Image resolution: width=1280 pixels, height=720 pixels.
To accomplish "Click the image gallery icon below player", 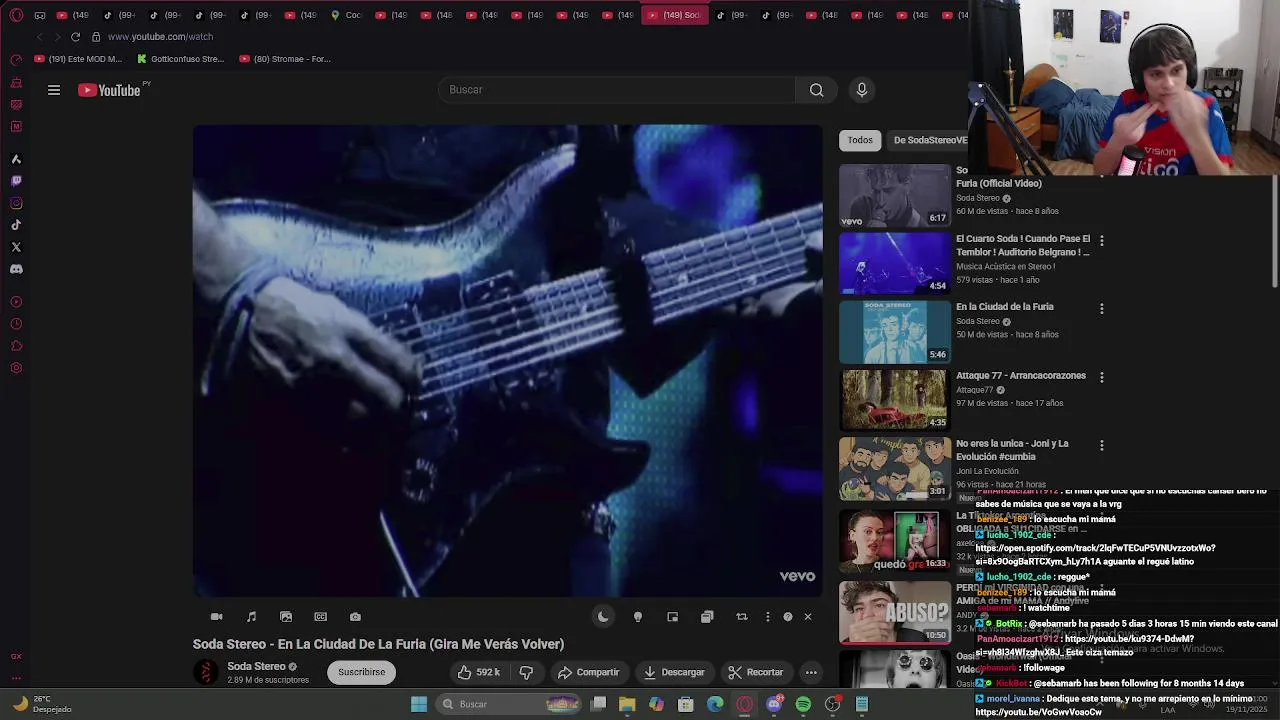I will coord(286,617).
